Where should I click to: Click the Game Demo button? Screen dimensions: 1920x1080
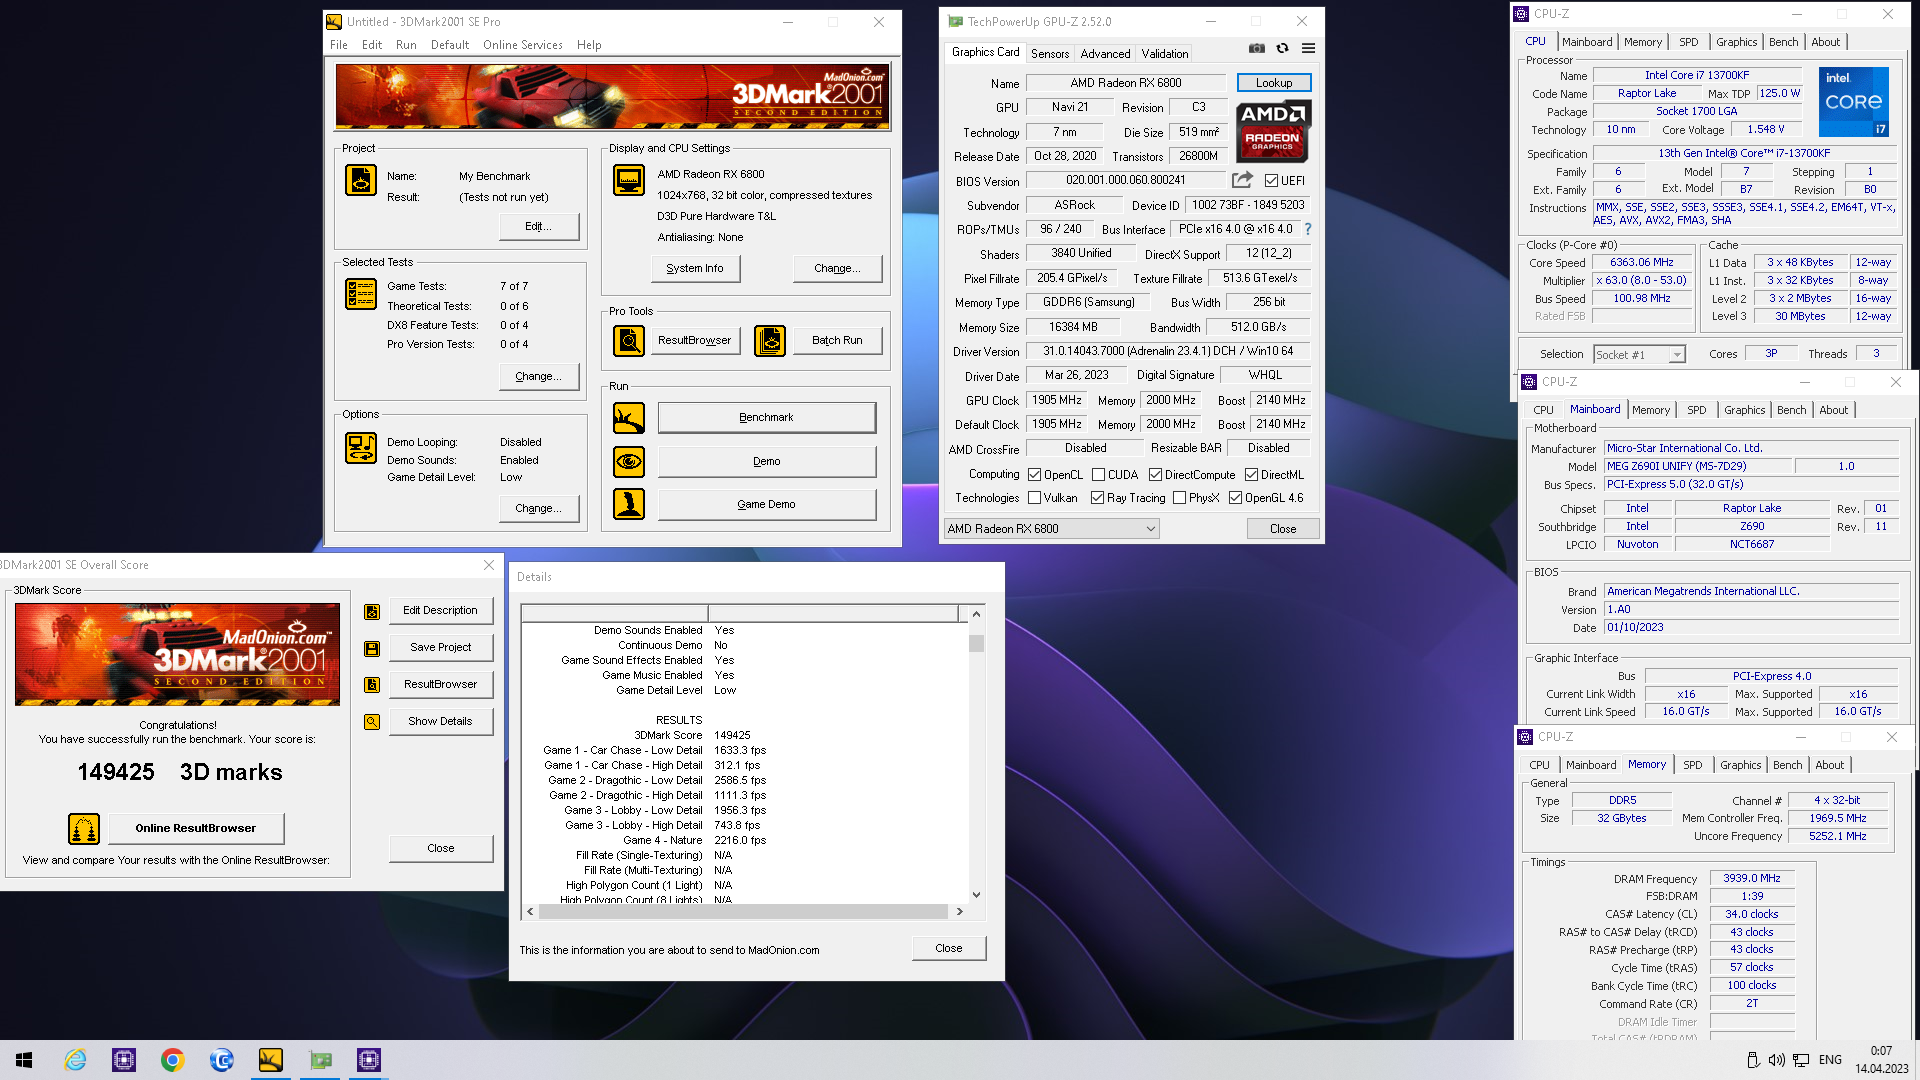[x=766, y=504]
